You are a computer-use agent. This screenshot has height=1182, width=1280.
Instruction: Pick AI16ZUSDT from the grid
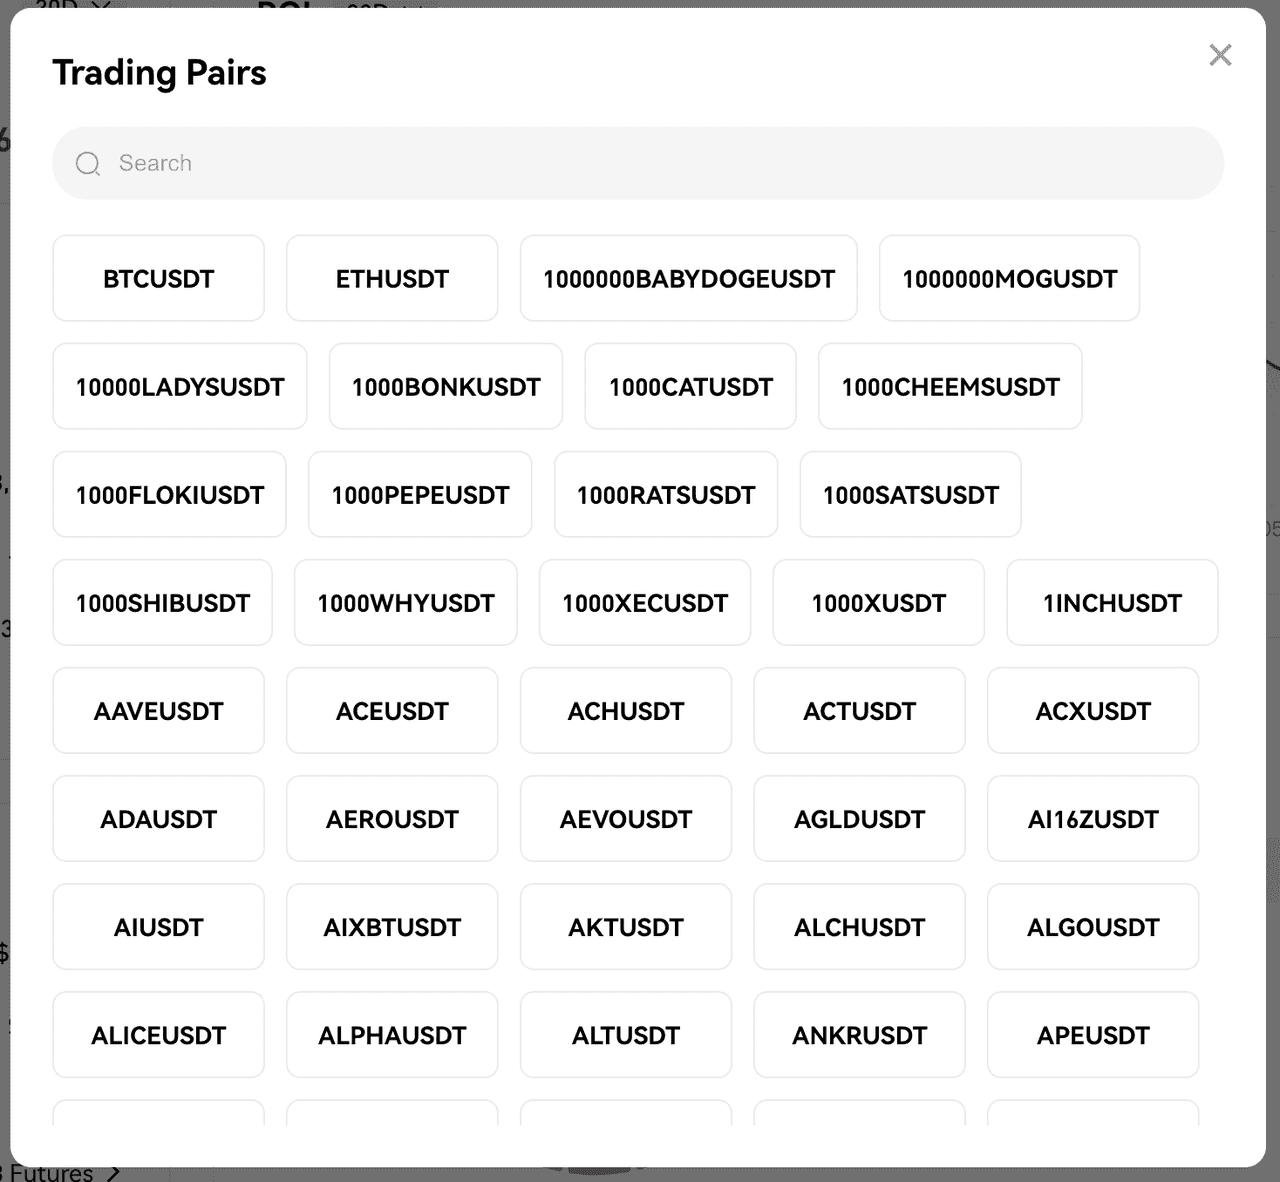(x=1093, y=818)
